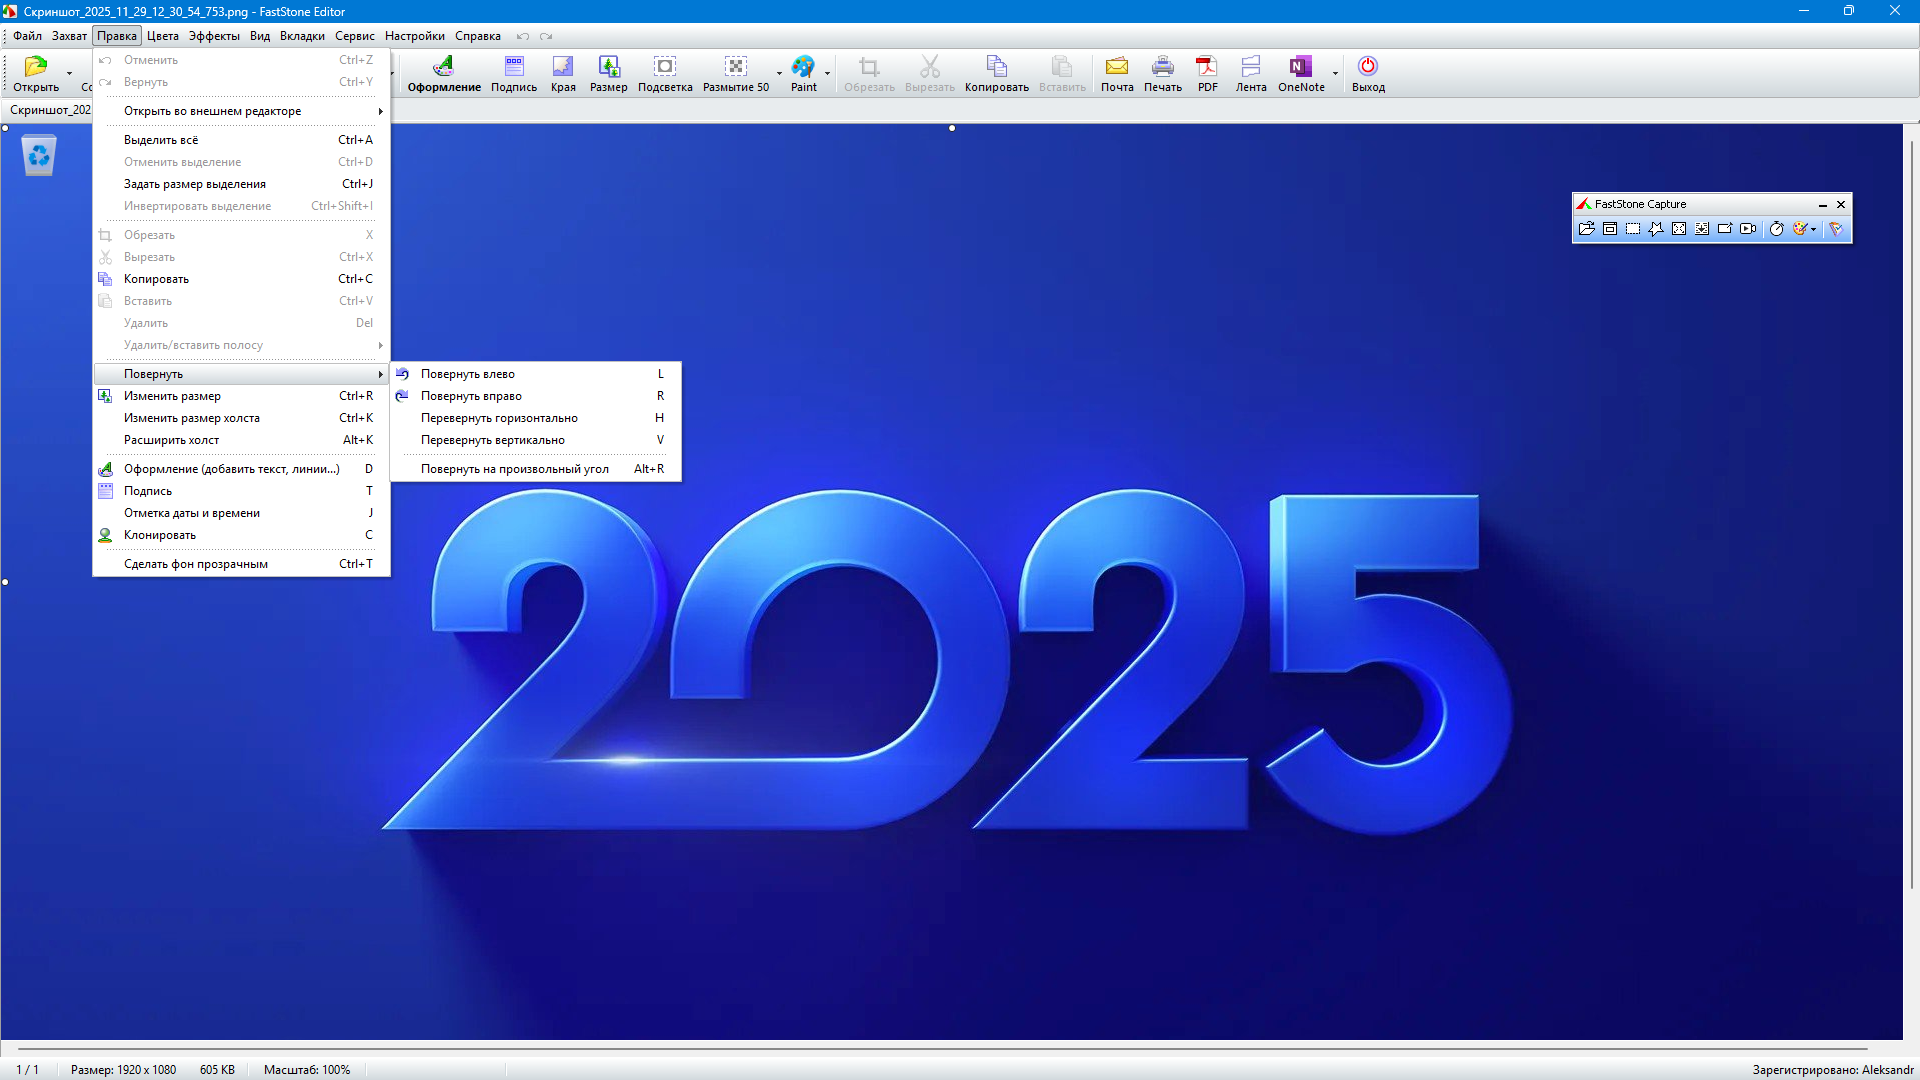1920x1080 pixels.
Task: Click the Подсветка spotlight toolbar icon
Action: (665, 73)
